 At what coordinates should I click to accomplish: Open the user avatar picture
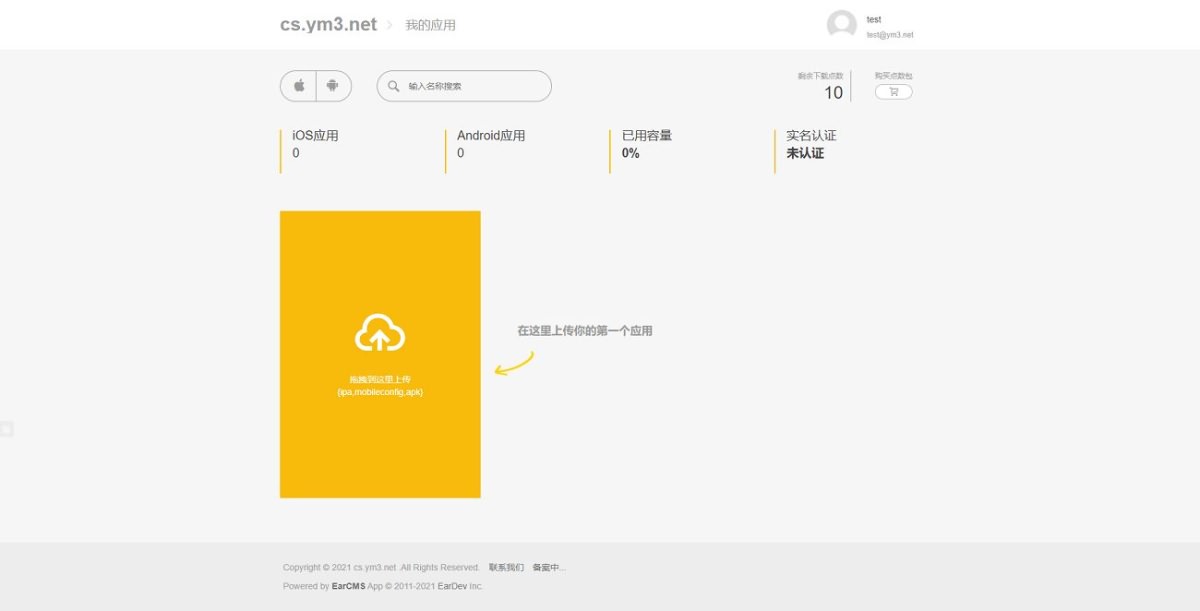(x=842, y=25)
